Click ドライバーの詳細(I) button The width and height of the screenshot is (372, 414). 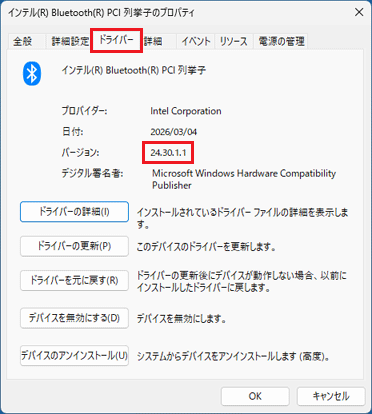pos(74,212)
